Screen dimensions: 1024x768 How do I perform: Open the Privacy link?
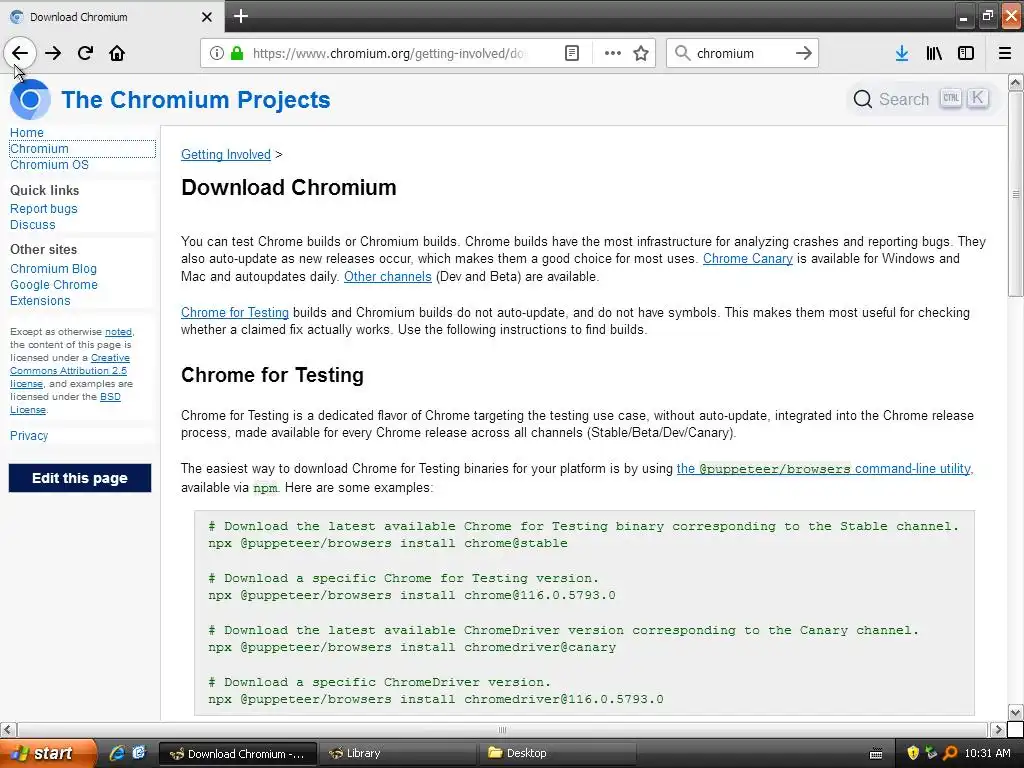(29, 436)
